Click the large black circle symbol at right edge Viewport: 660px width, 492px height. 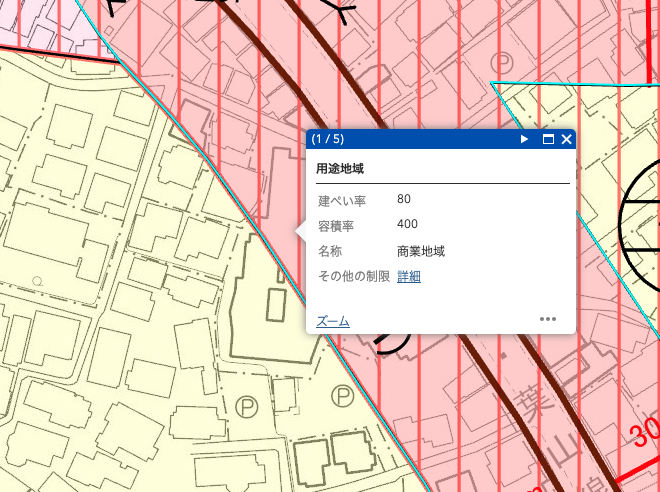click(639, 223)
